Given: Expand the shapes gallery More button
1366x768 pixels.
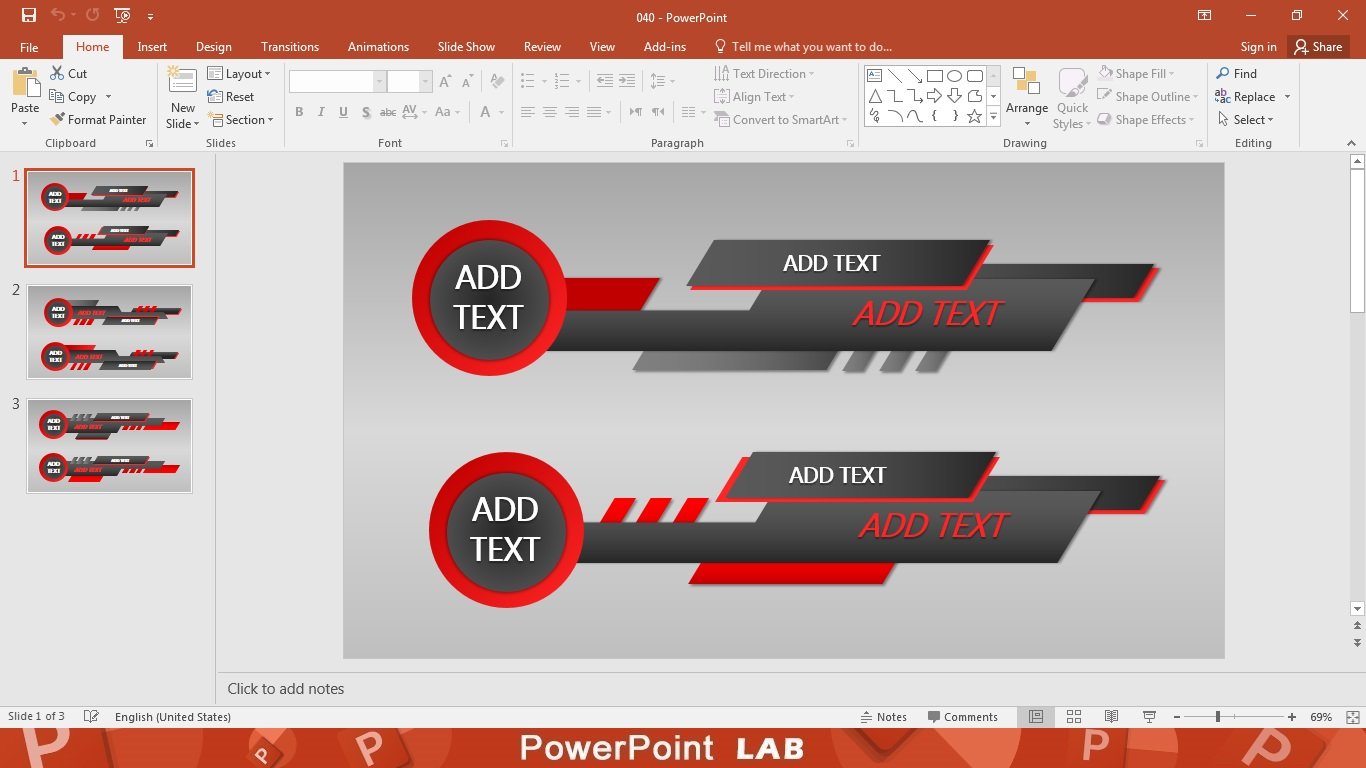Looking at the screenshot, I should (x=993, y=117).
